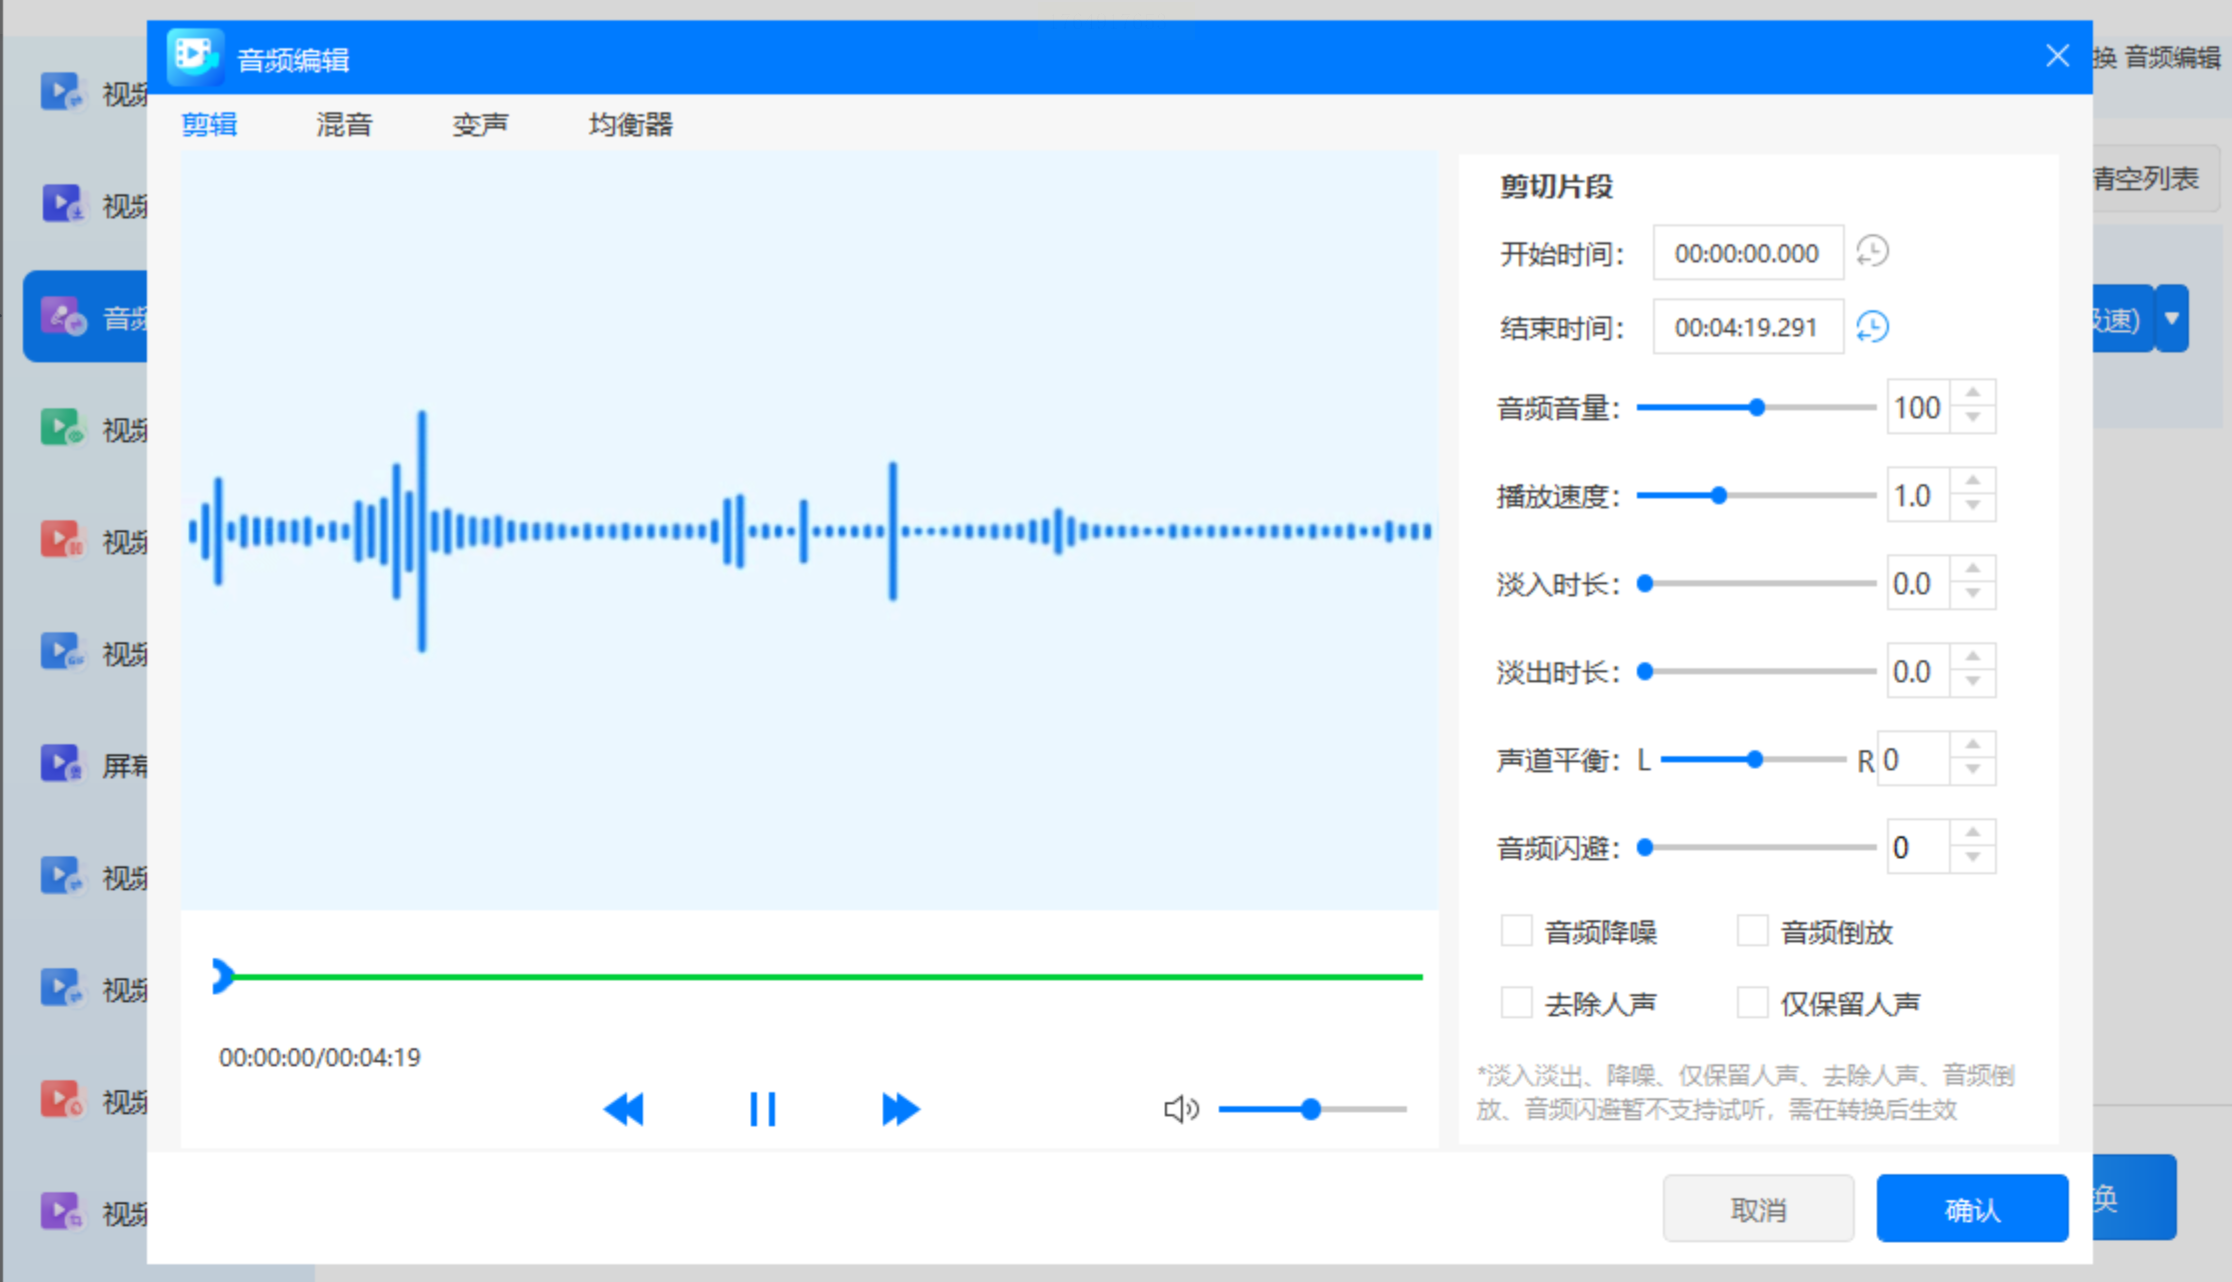Toggle the 仅保留人声 checkbox
The image size is (2232, 1282).
click(x=1752, y=1002)
